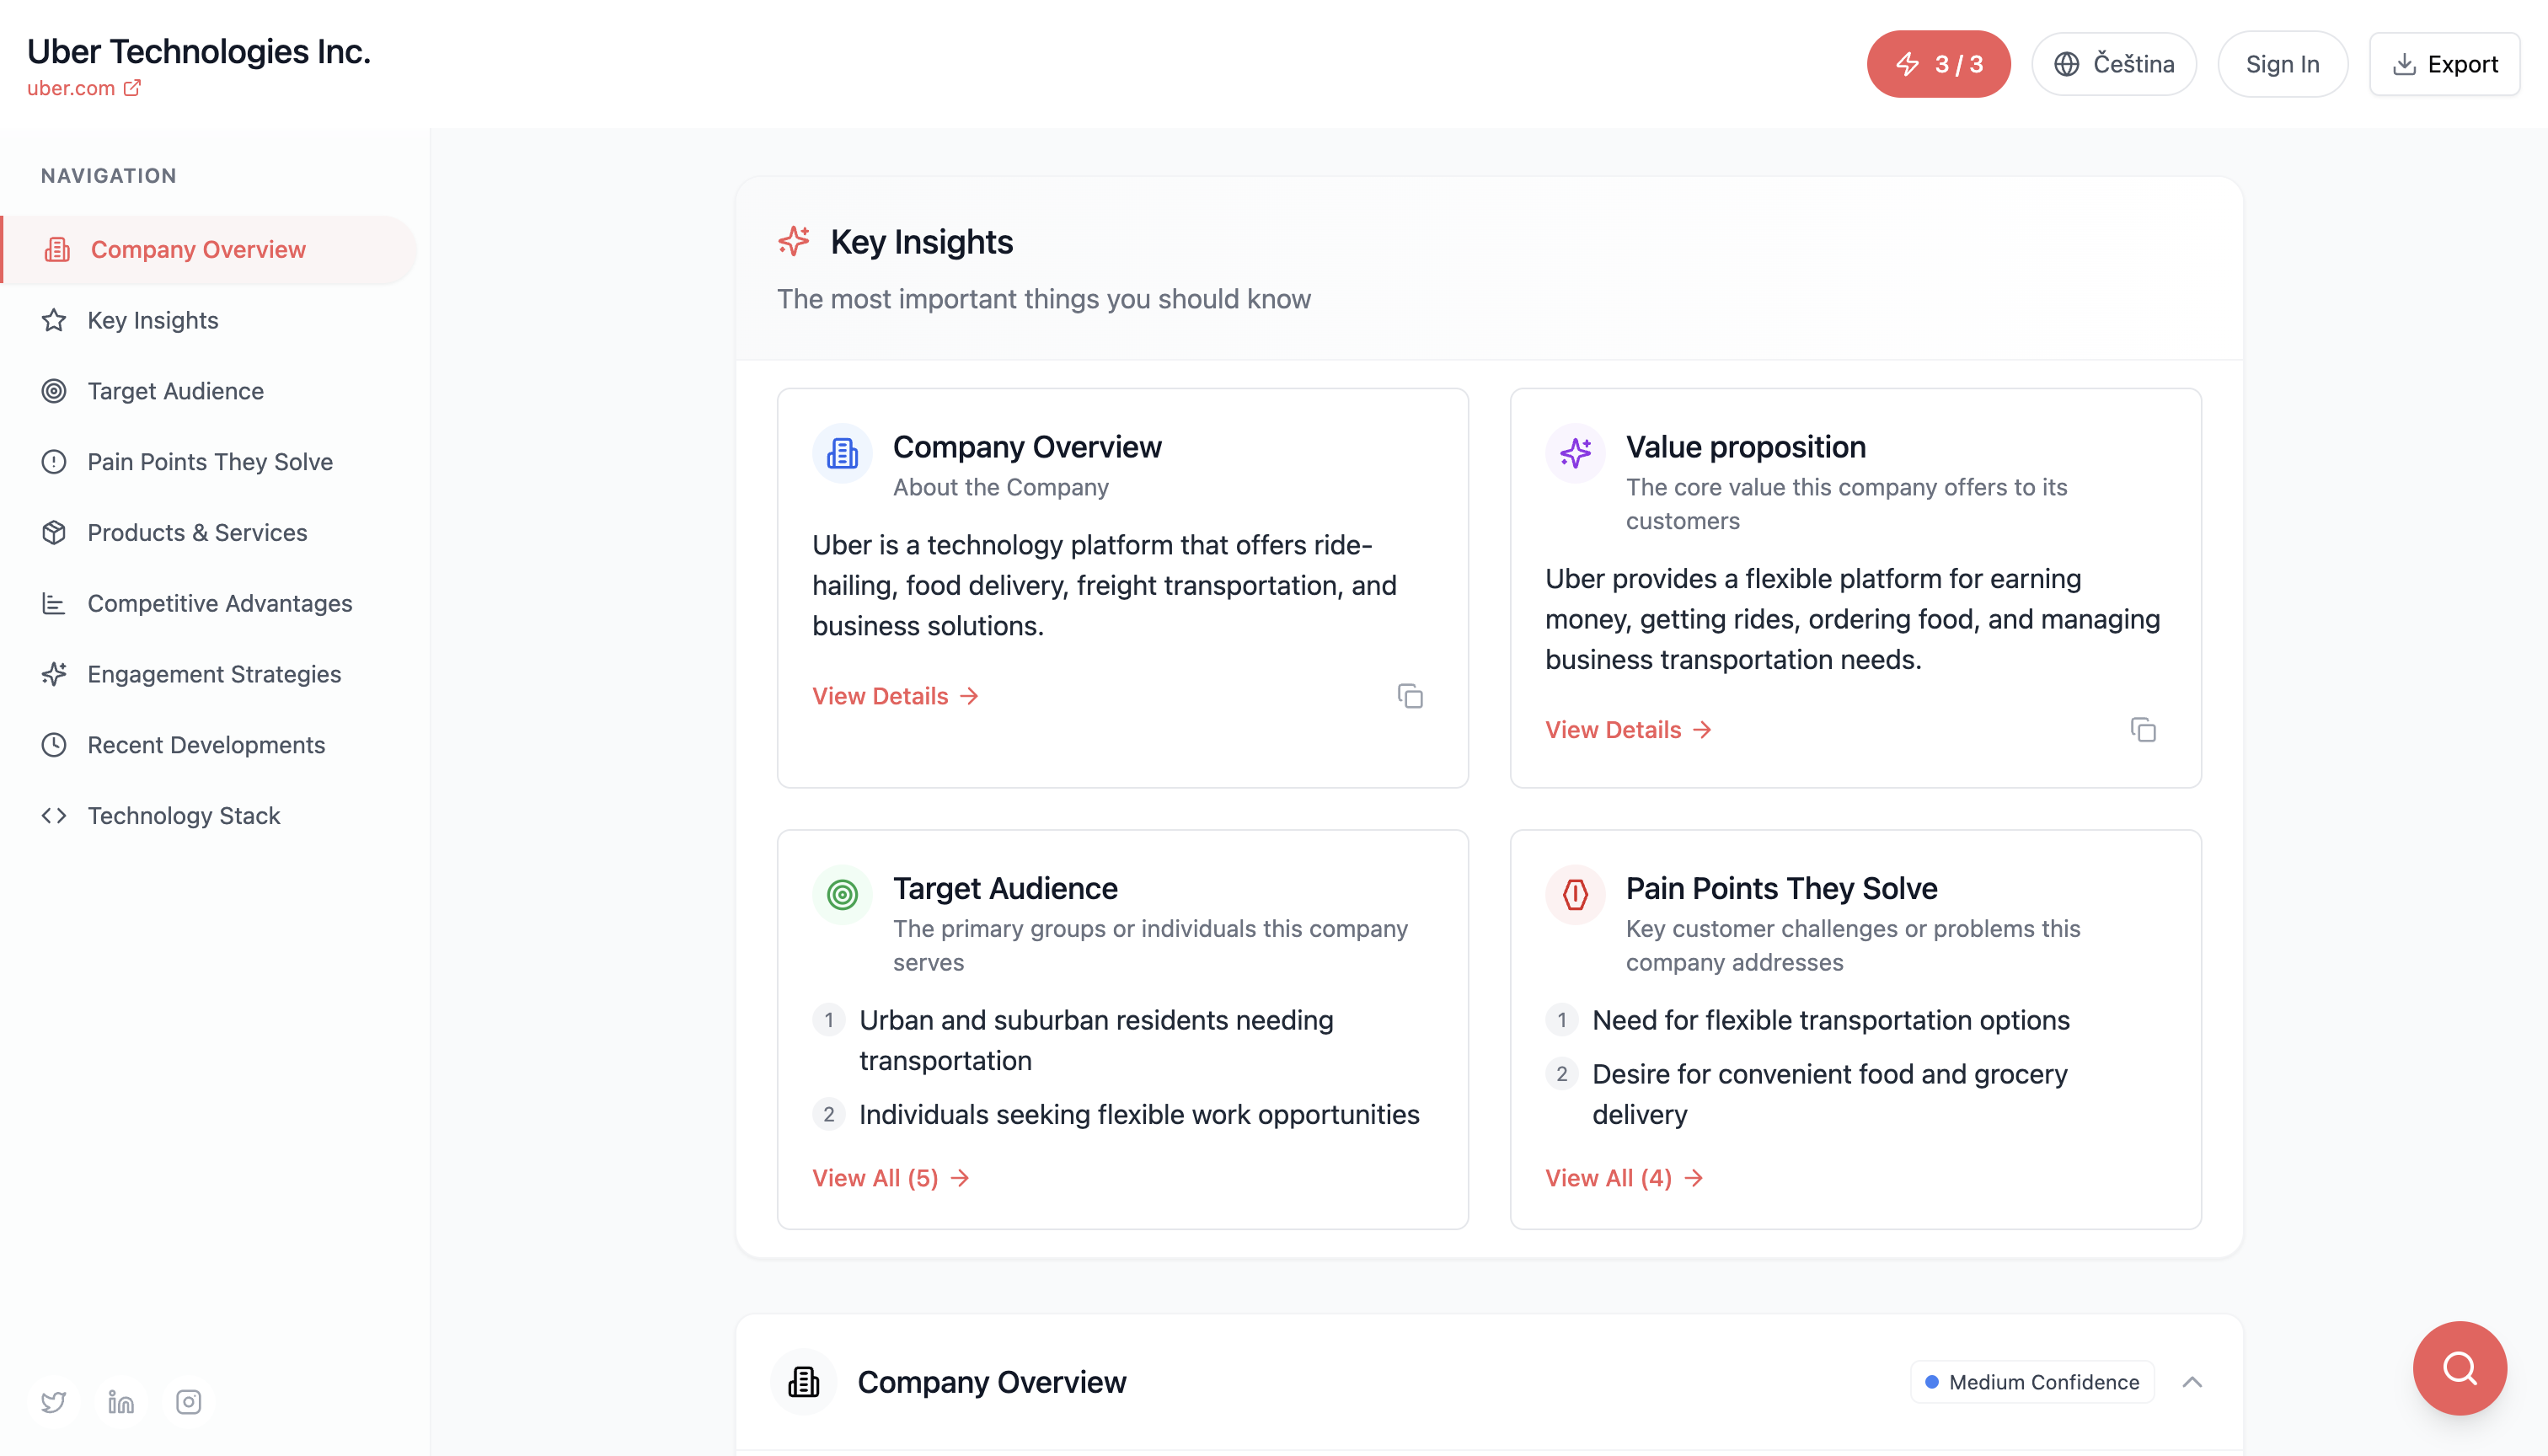Go to Target Audience in navigation

pyautogui.click(x=176, y=391)
